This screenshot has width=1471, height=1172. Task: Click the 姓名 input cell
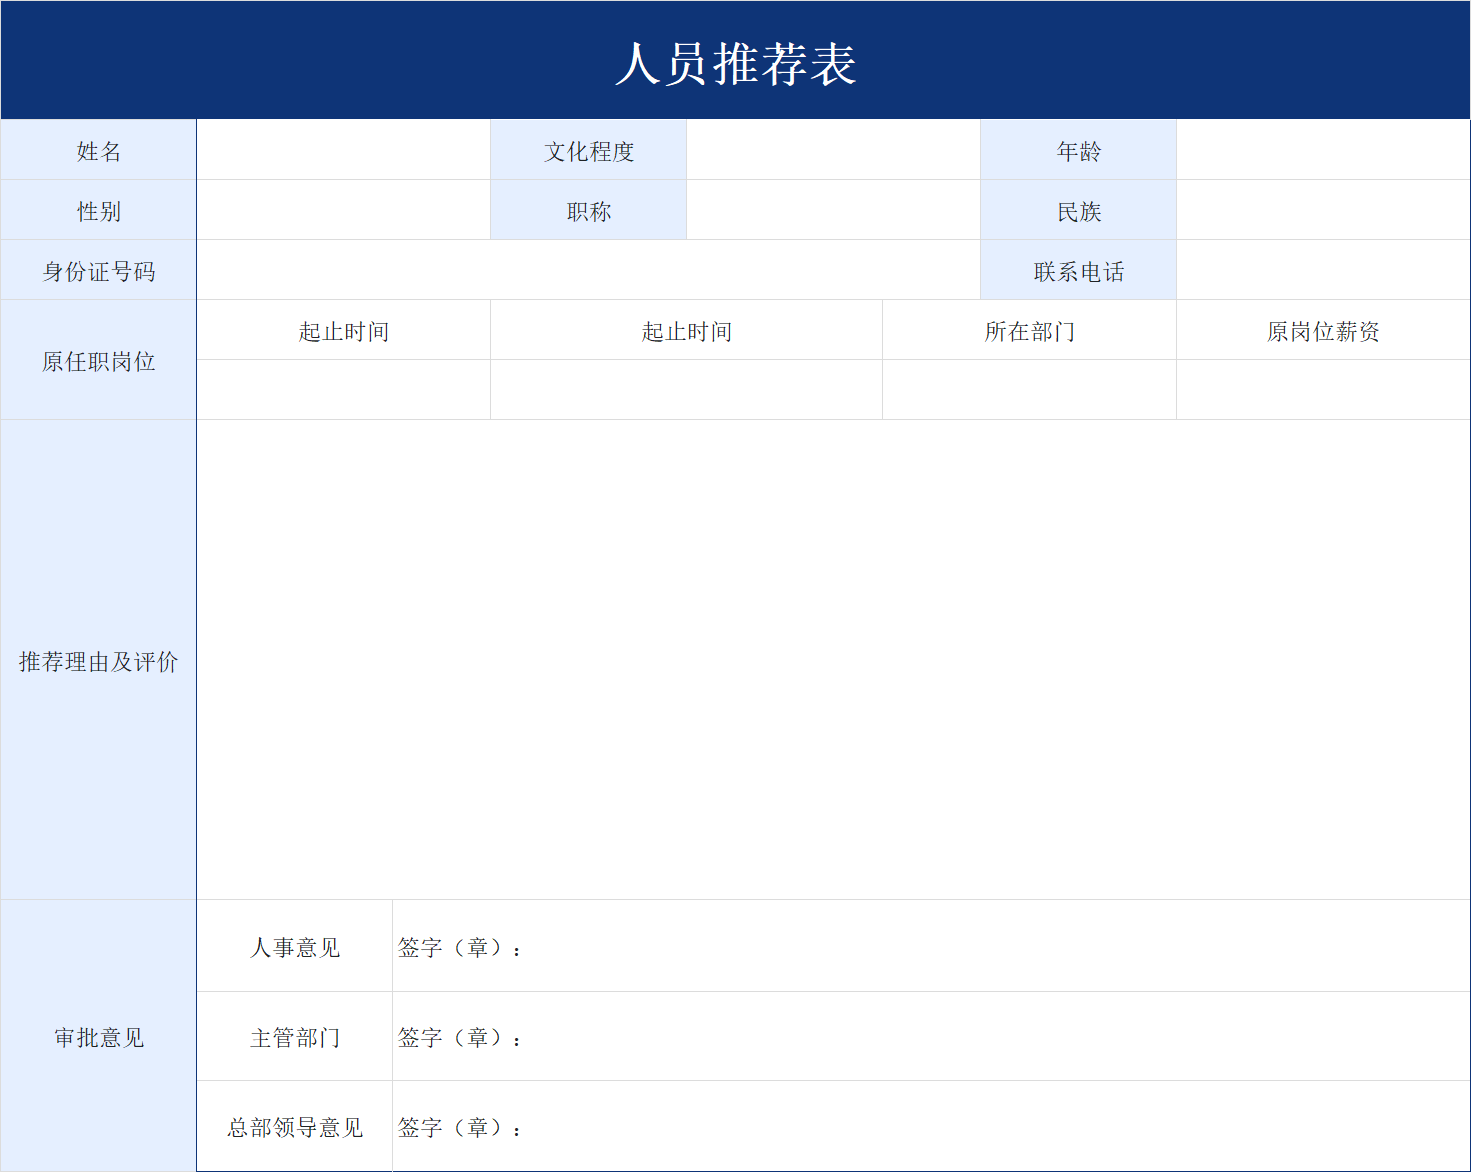[343, 150]
